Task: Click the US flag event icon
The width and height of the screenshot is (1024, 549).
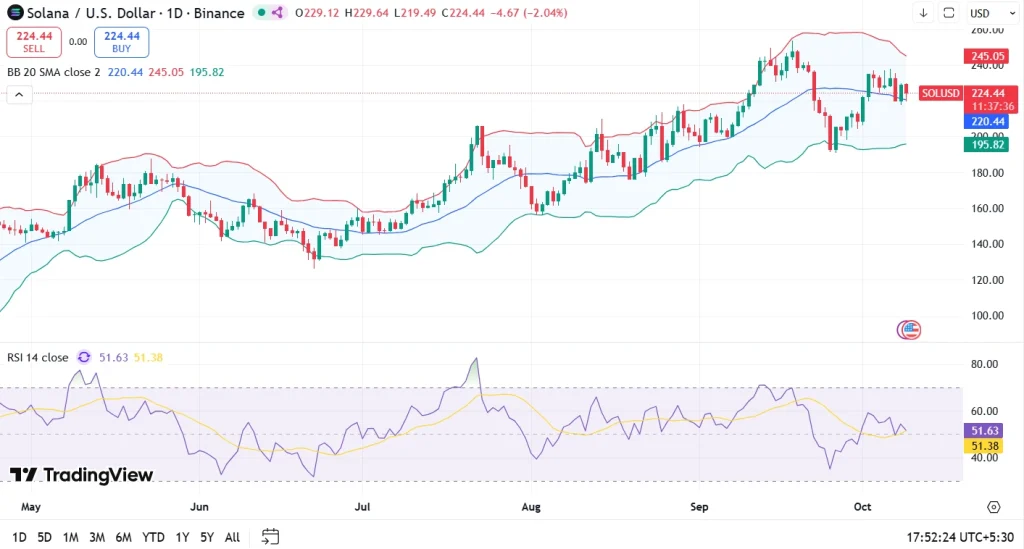Action: tap(909, 329)
